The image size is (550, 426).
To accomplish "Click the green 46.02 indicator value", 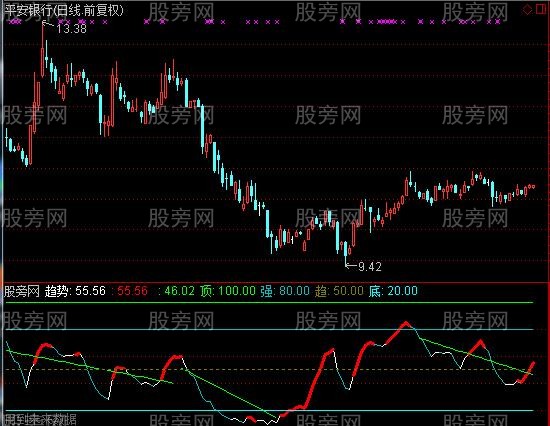I will [179, 291].
